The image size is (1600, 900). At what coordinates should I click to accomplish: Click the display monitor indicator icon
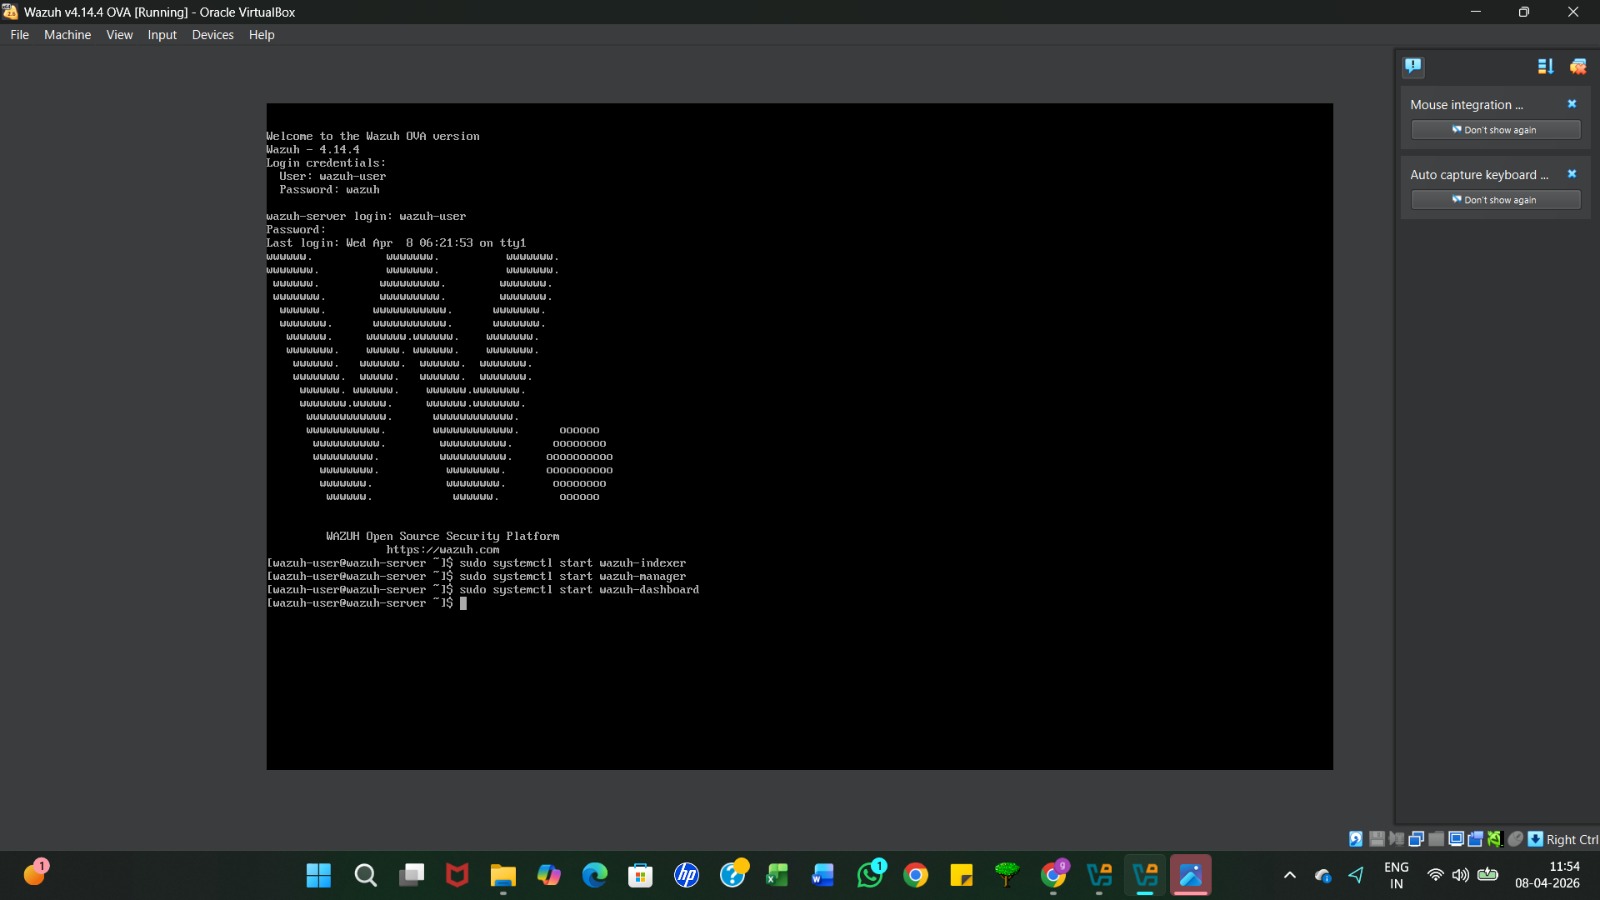(1456, 839)
